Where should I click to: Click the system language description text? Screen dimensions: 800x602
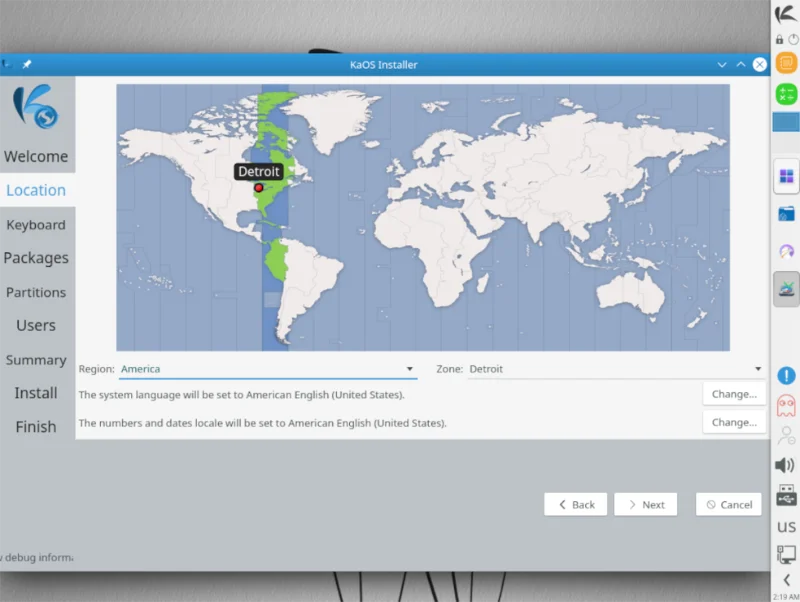pos(241,394)
